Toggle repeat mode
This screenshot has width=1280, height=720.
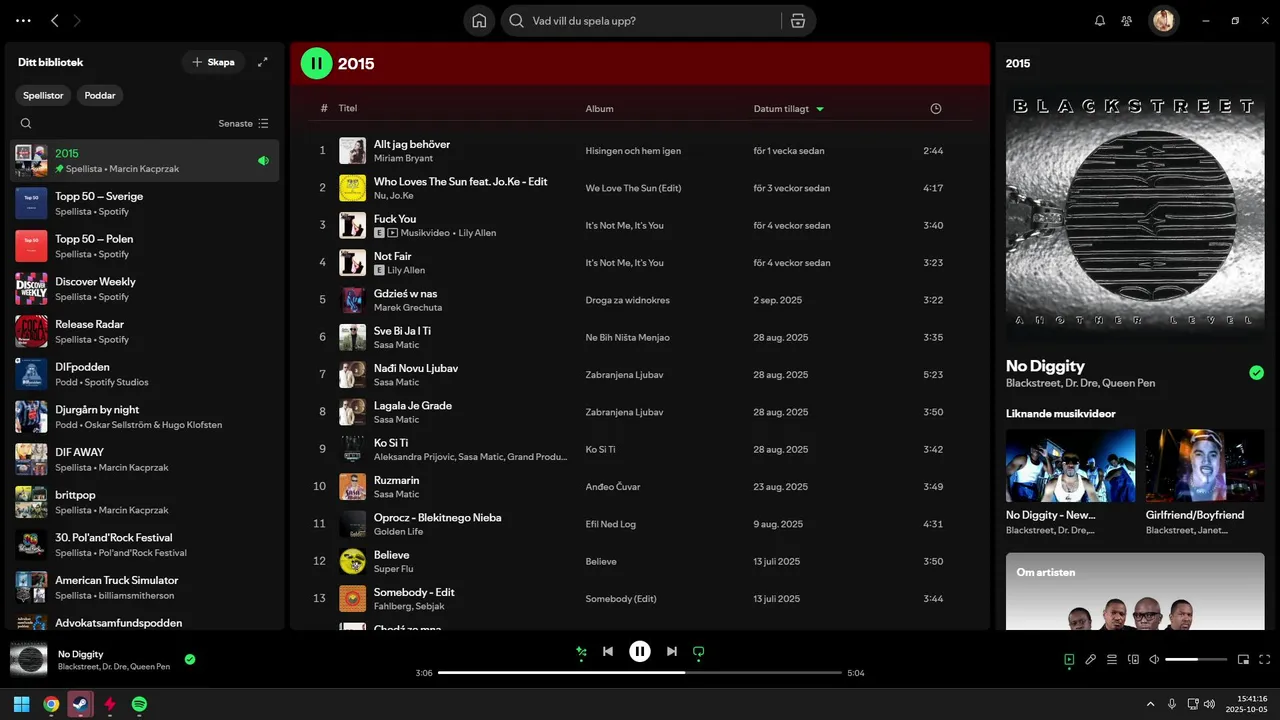tap(699, 652)
